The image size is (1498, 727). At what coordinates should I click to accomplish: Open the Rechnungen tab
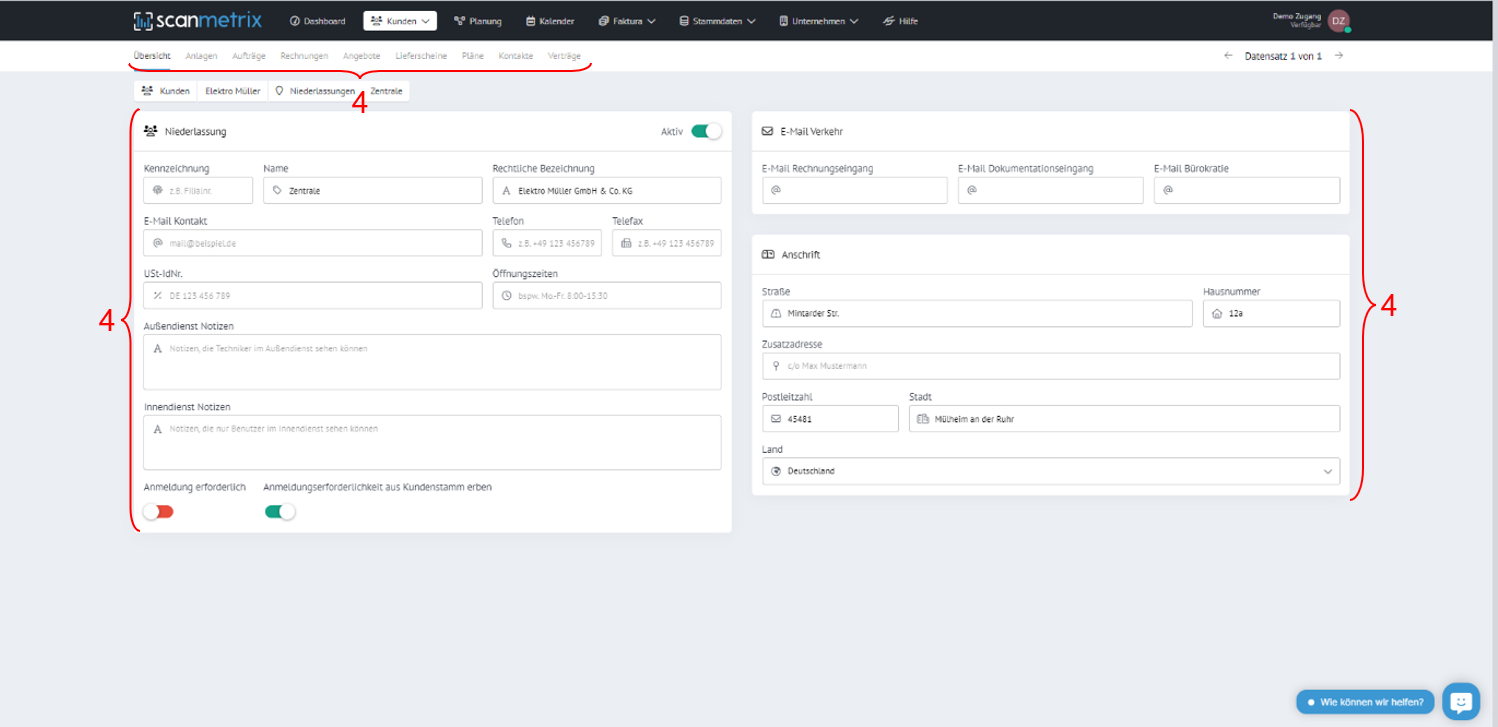point(304,56)
